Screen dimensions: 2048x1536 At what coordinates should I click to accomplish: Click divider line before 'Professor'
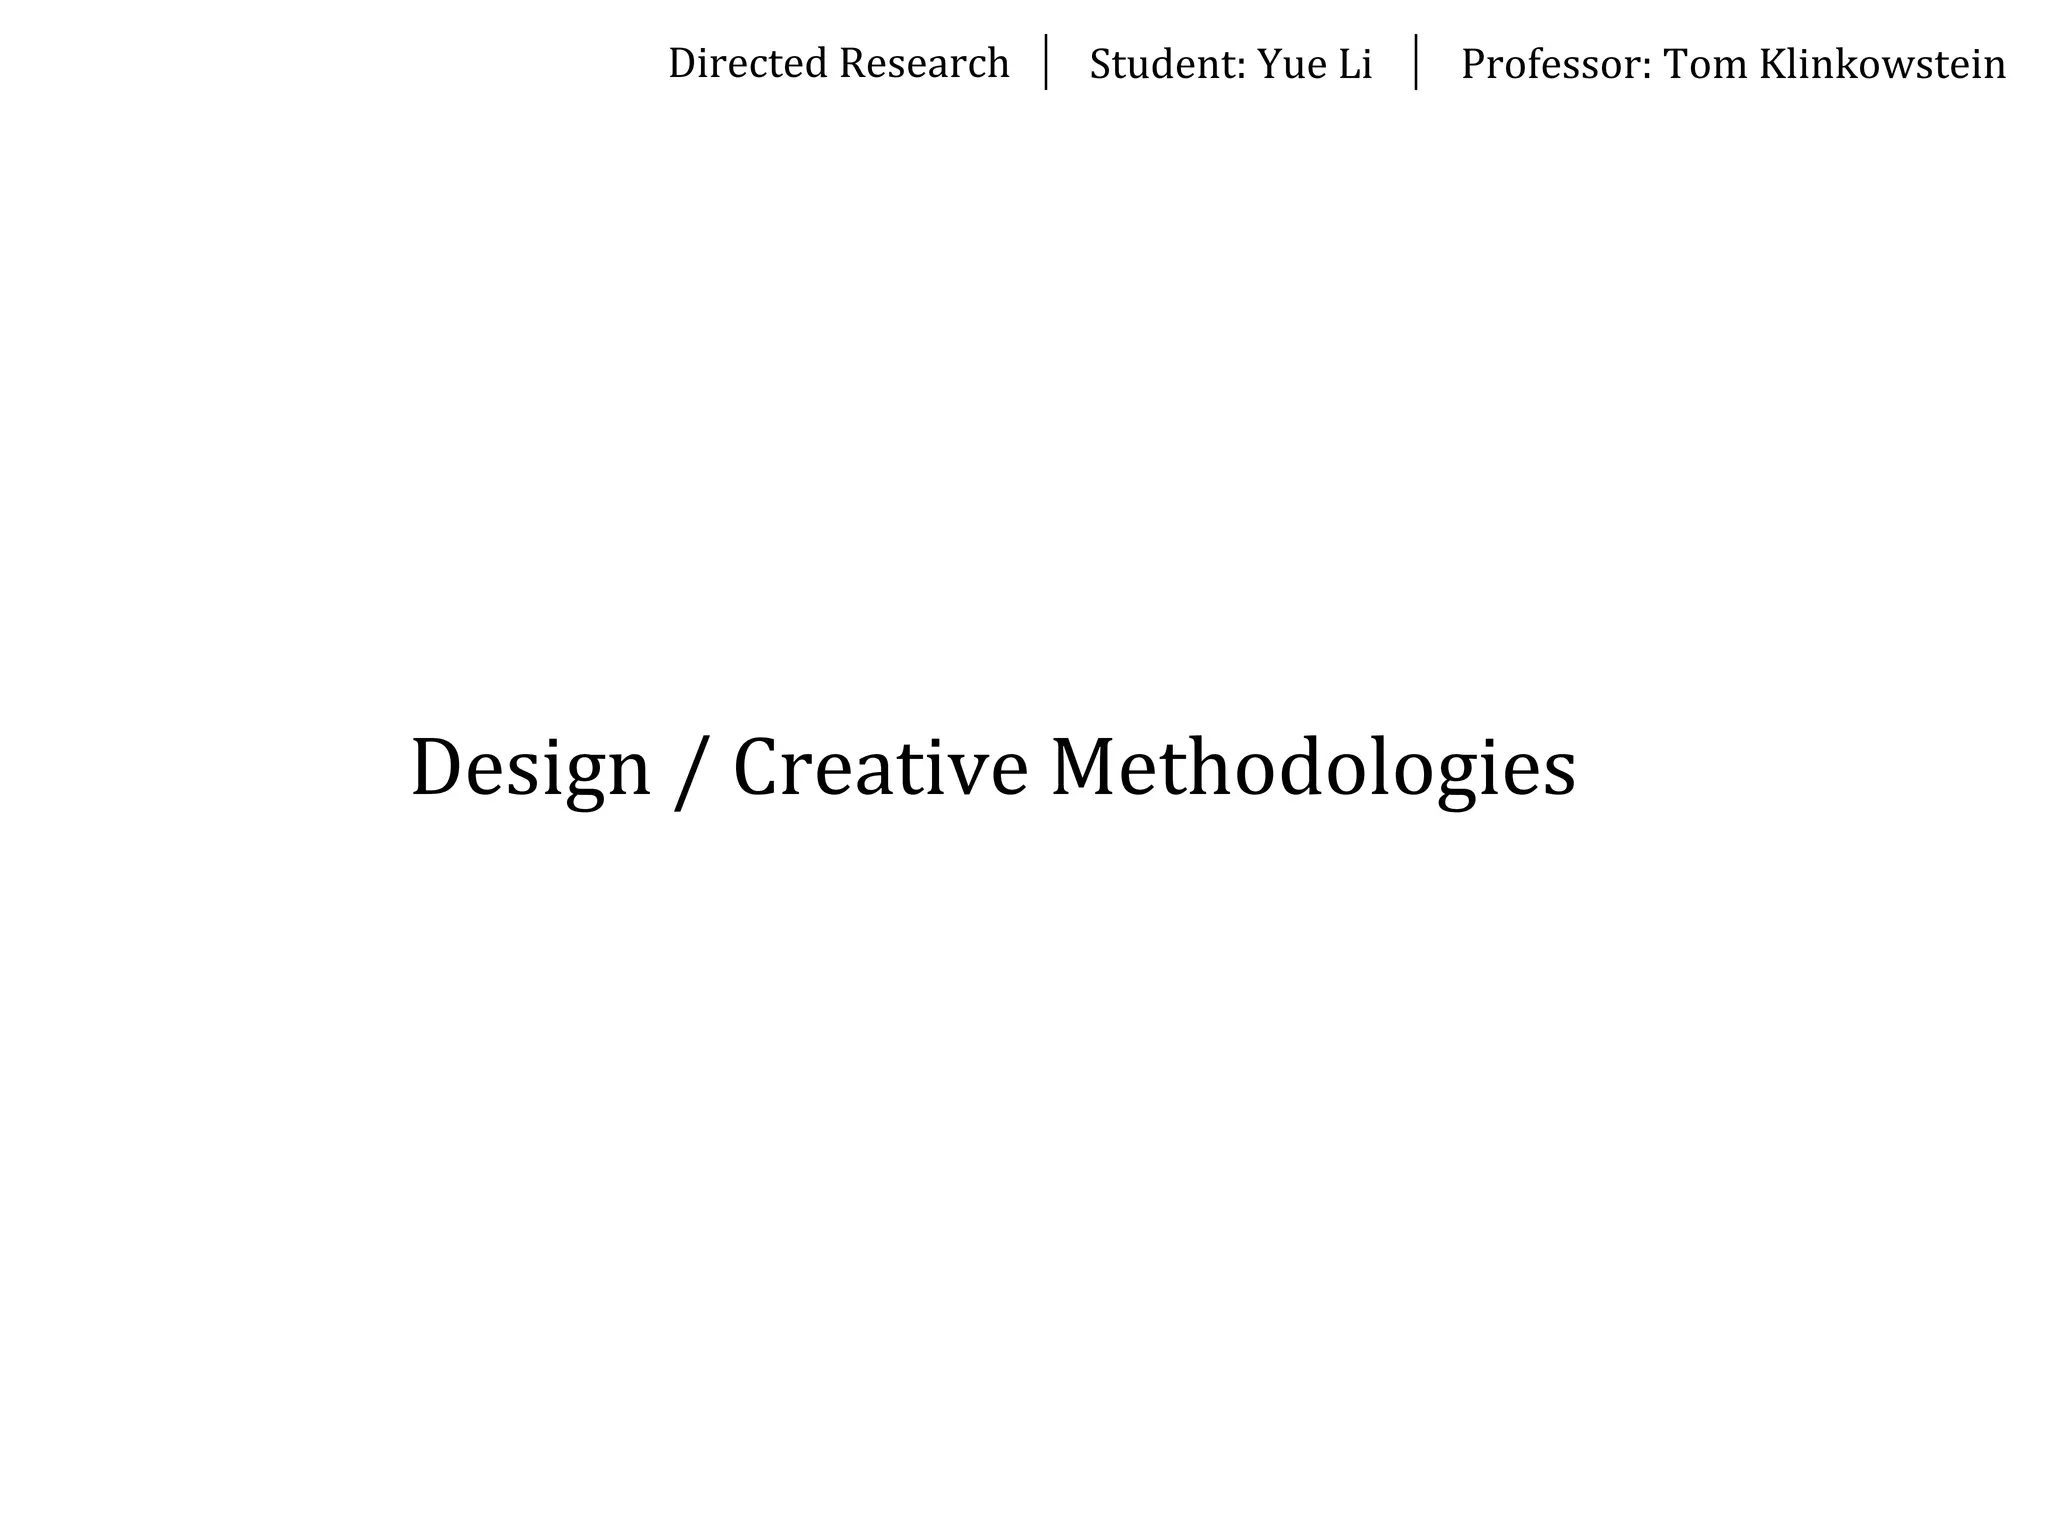pos(1416,62)
